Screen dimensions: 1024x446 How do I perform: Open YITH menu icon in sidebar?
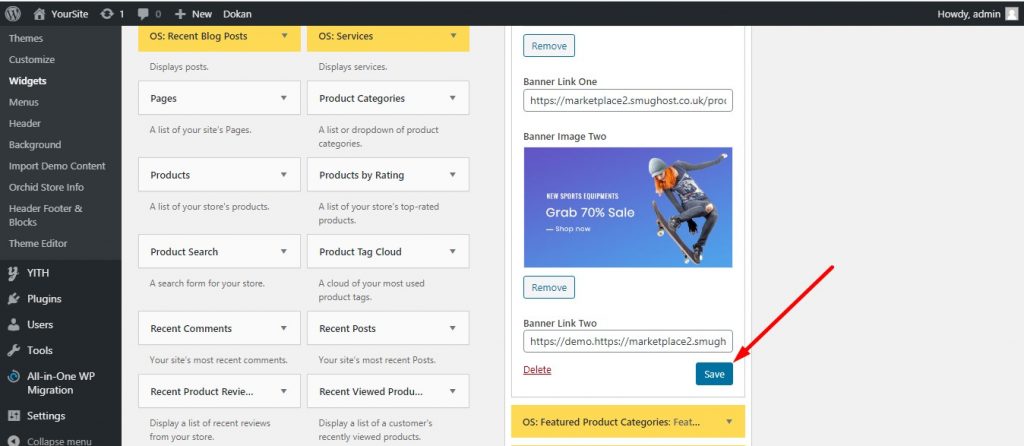coord(14,272)
